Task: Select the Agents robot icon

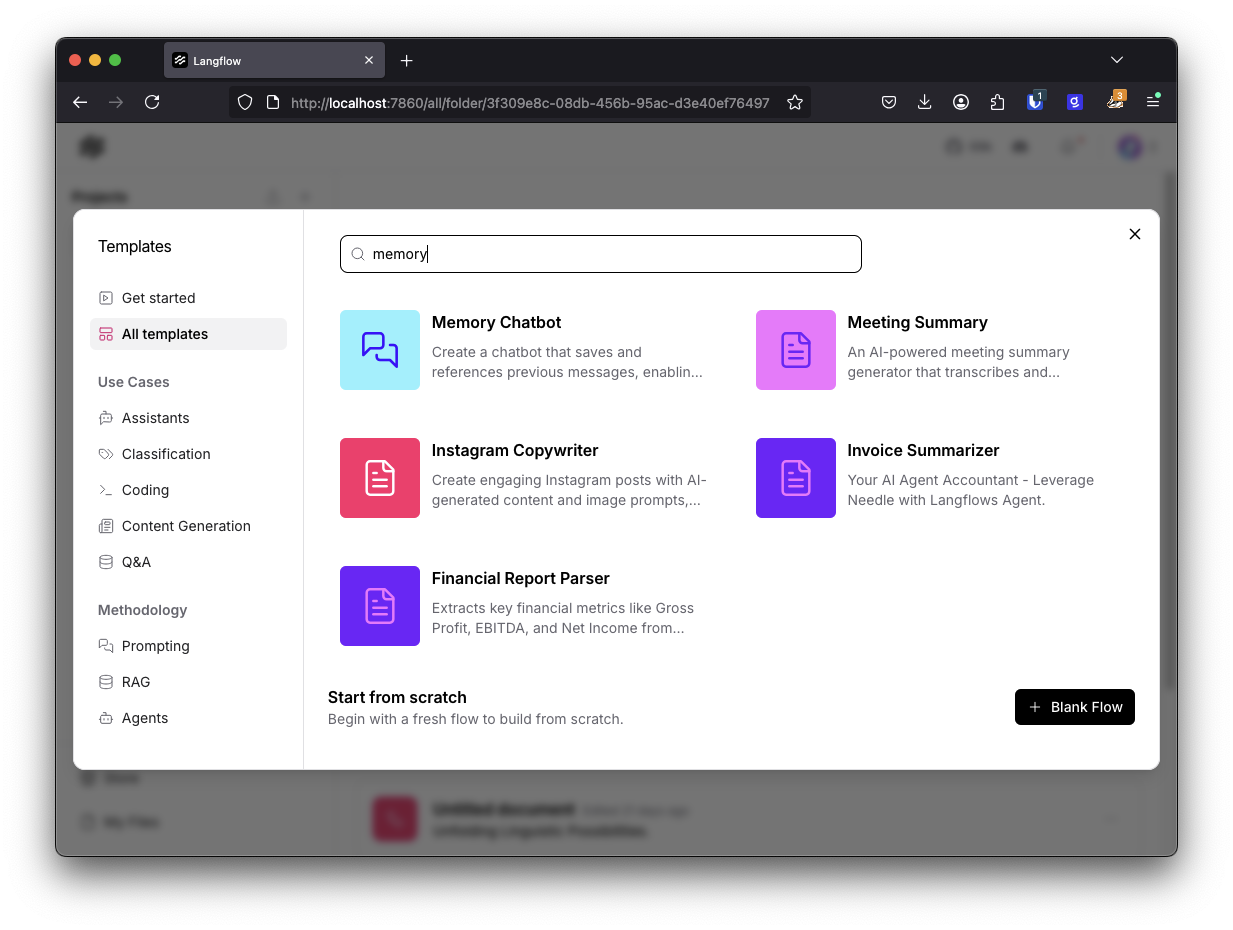Action: tap(106, 718)
